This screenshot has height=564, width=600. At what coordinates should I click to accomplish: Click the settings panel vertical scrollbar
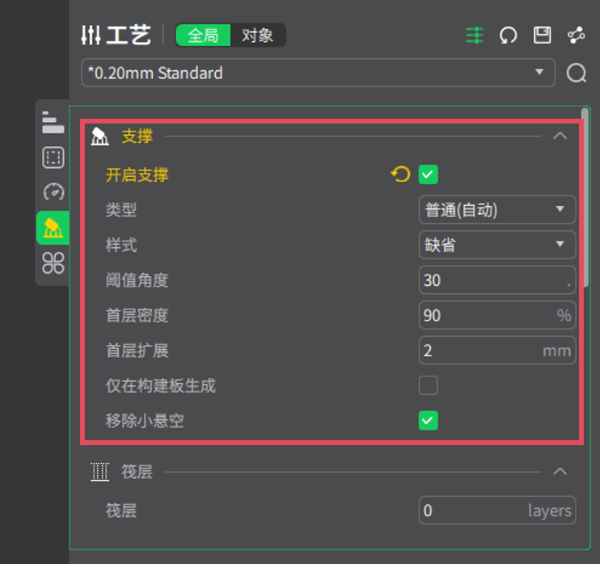tap(585, 197)
